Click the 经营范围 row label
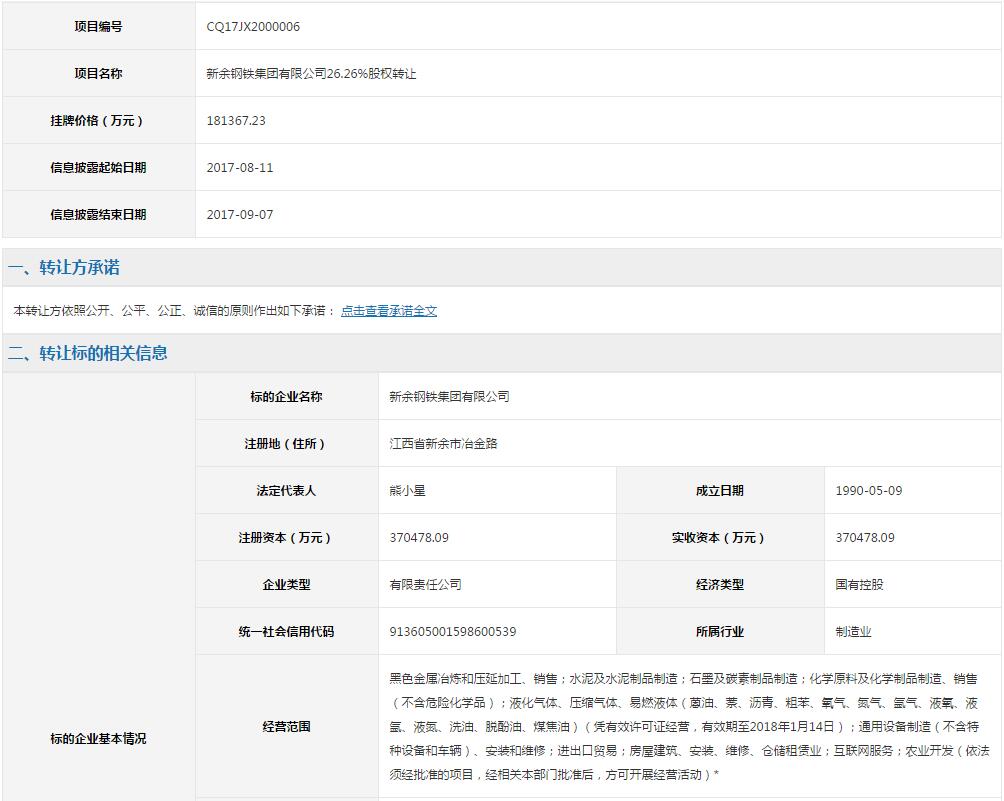 pos(286,727)
